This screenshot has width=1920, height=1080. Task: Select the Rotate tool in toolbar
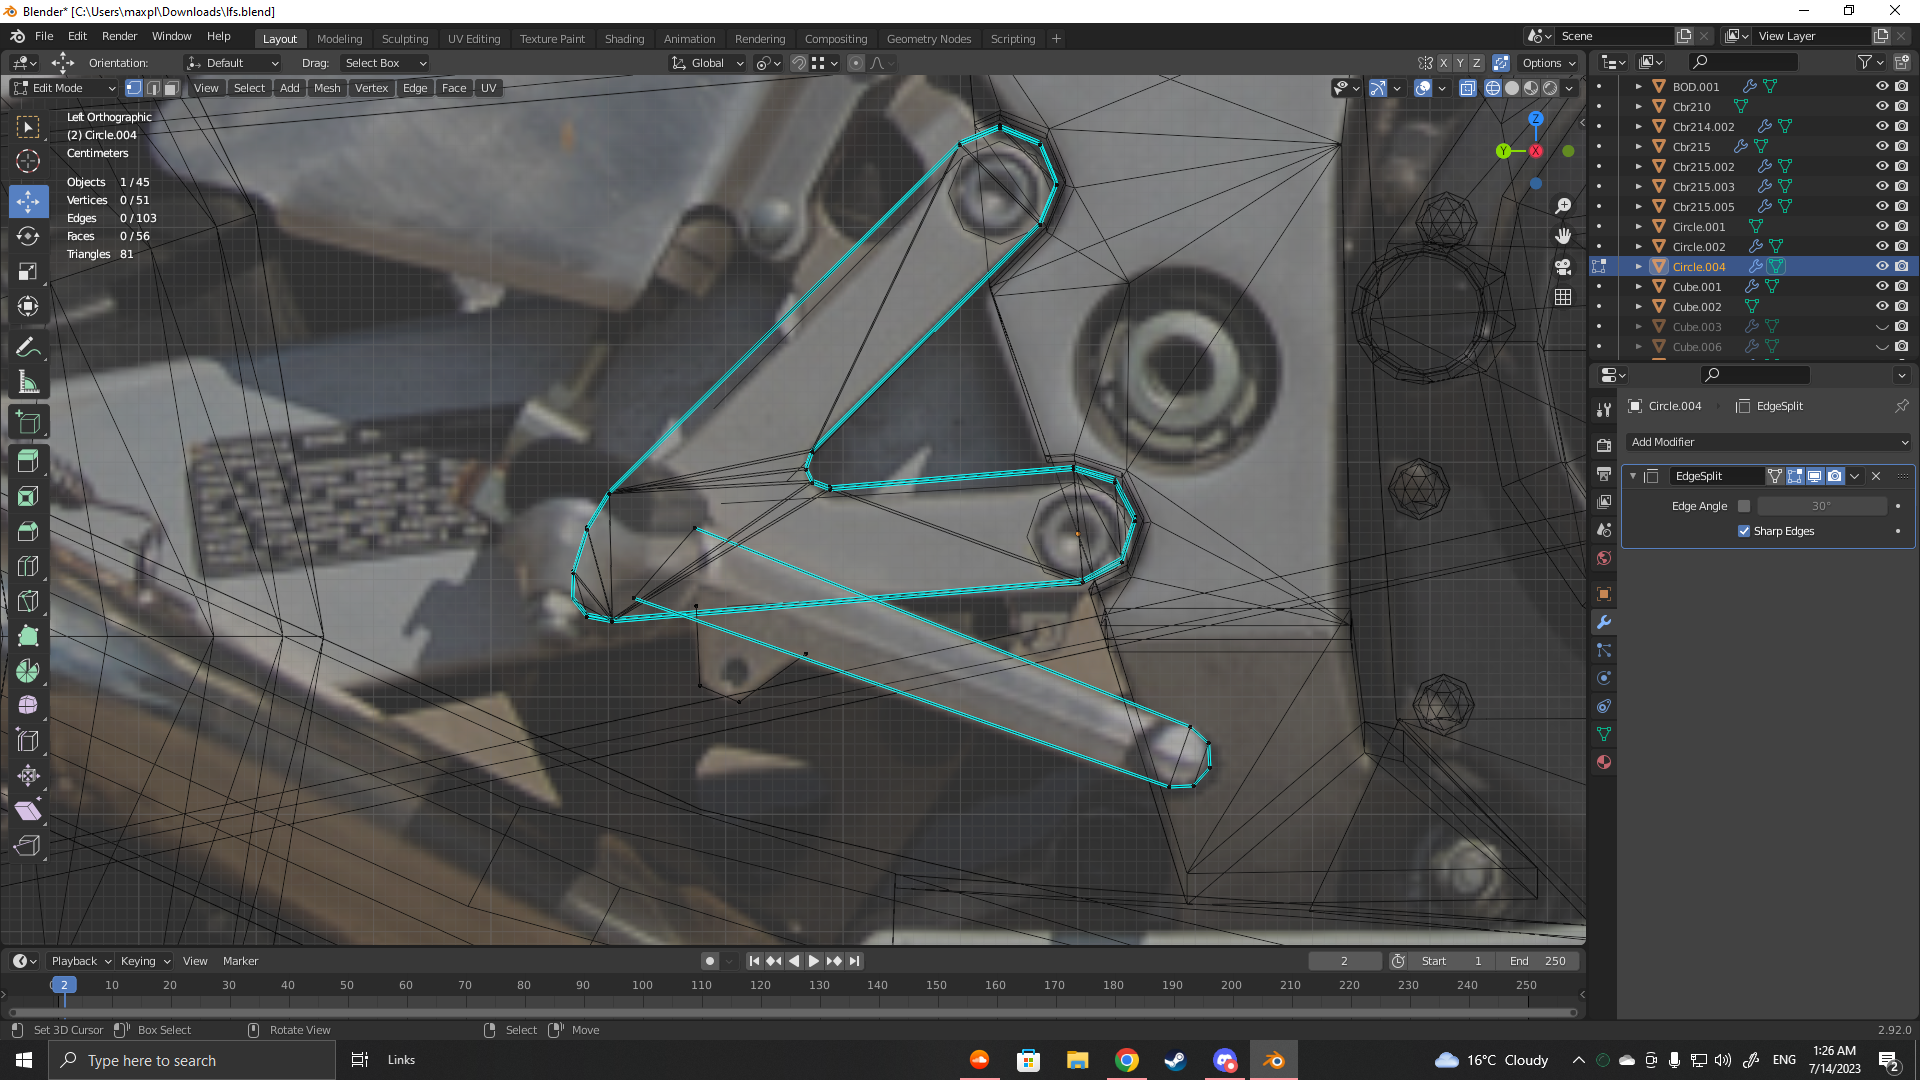pos(28,236)
